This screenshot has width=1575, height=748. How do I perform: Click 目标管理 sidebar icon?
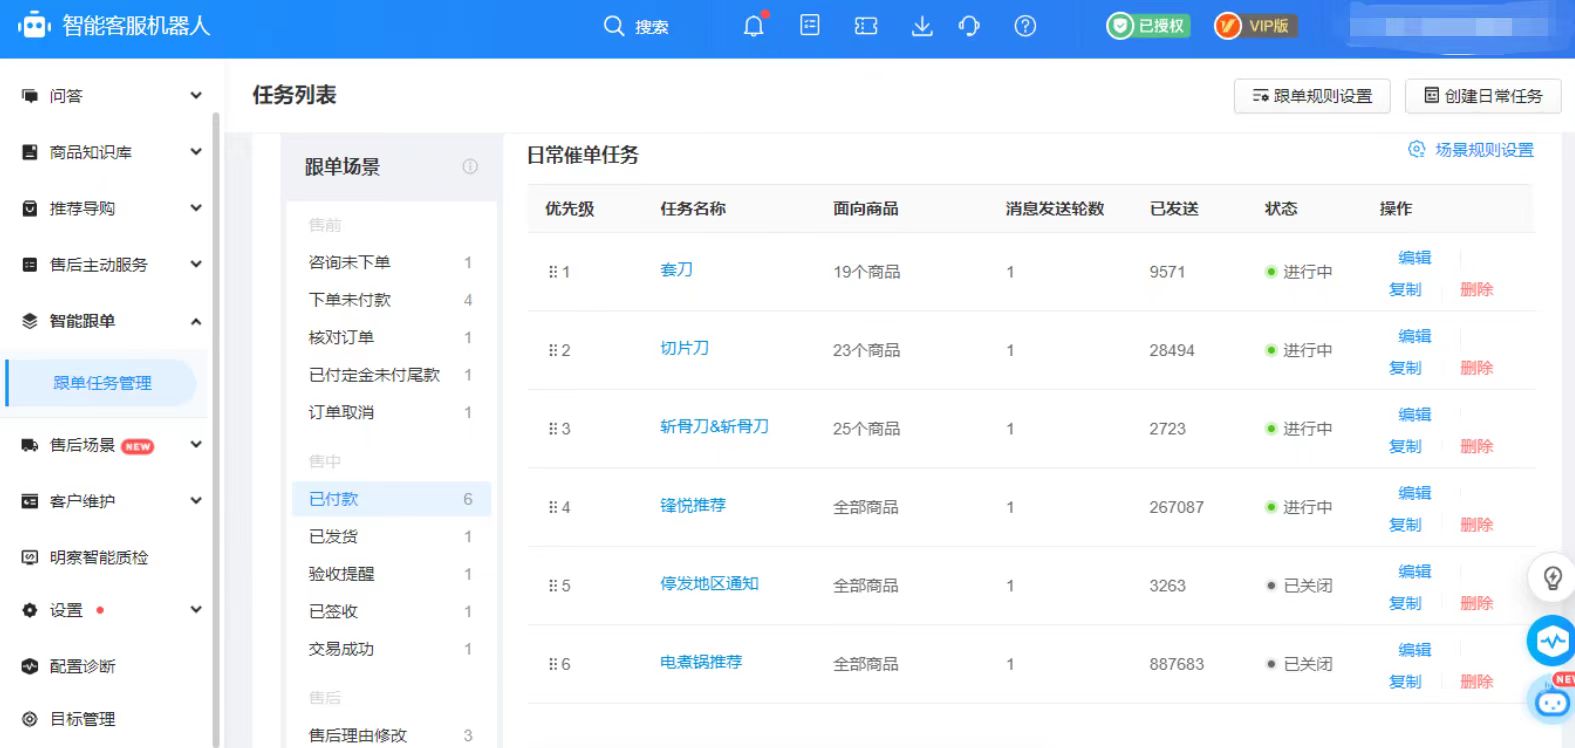tap(30, 719)
